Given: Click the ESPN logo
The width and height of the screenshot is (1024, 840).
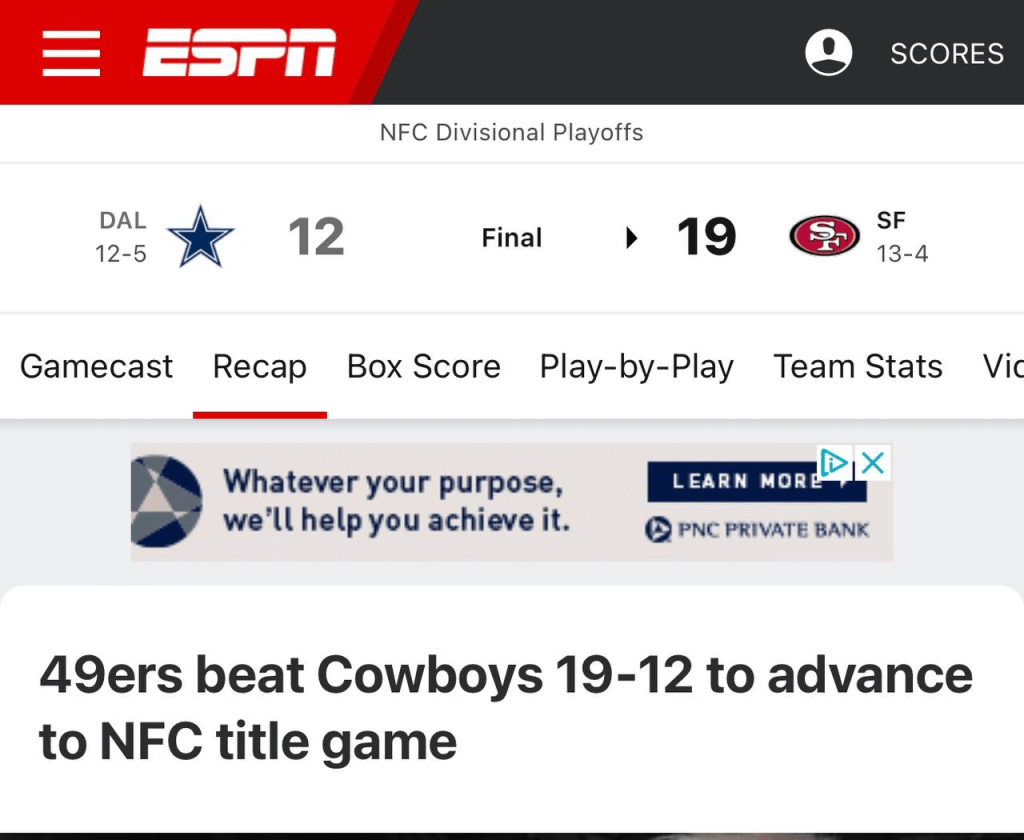Looking at the screenshot, I should 240,52.
